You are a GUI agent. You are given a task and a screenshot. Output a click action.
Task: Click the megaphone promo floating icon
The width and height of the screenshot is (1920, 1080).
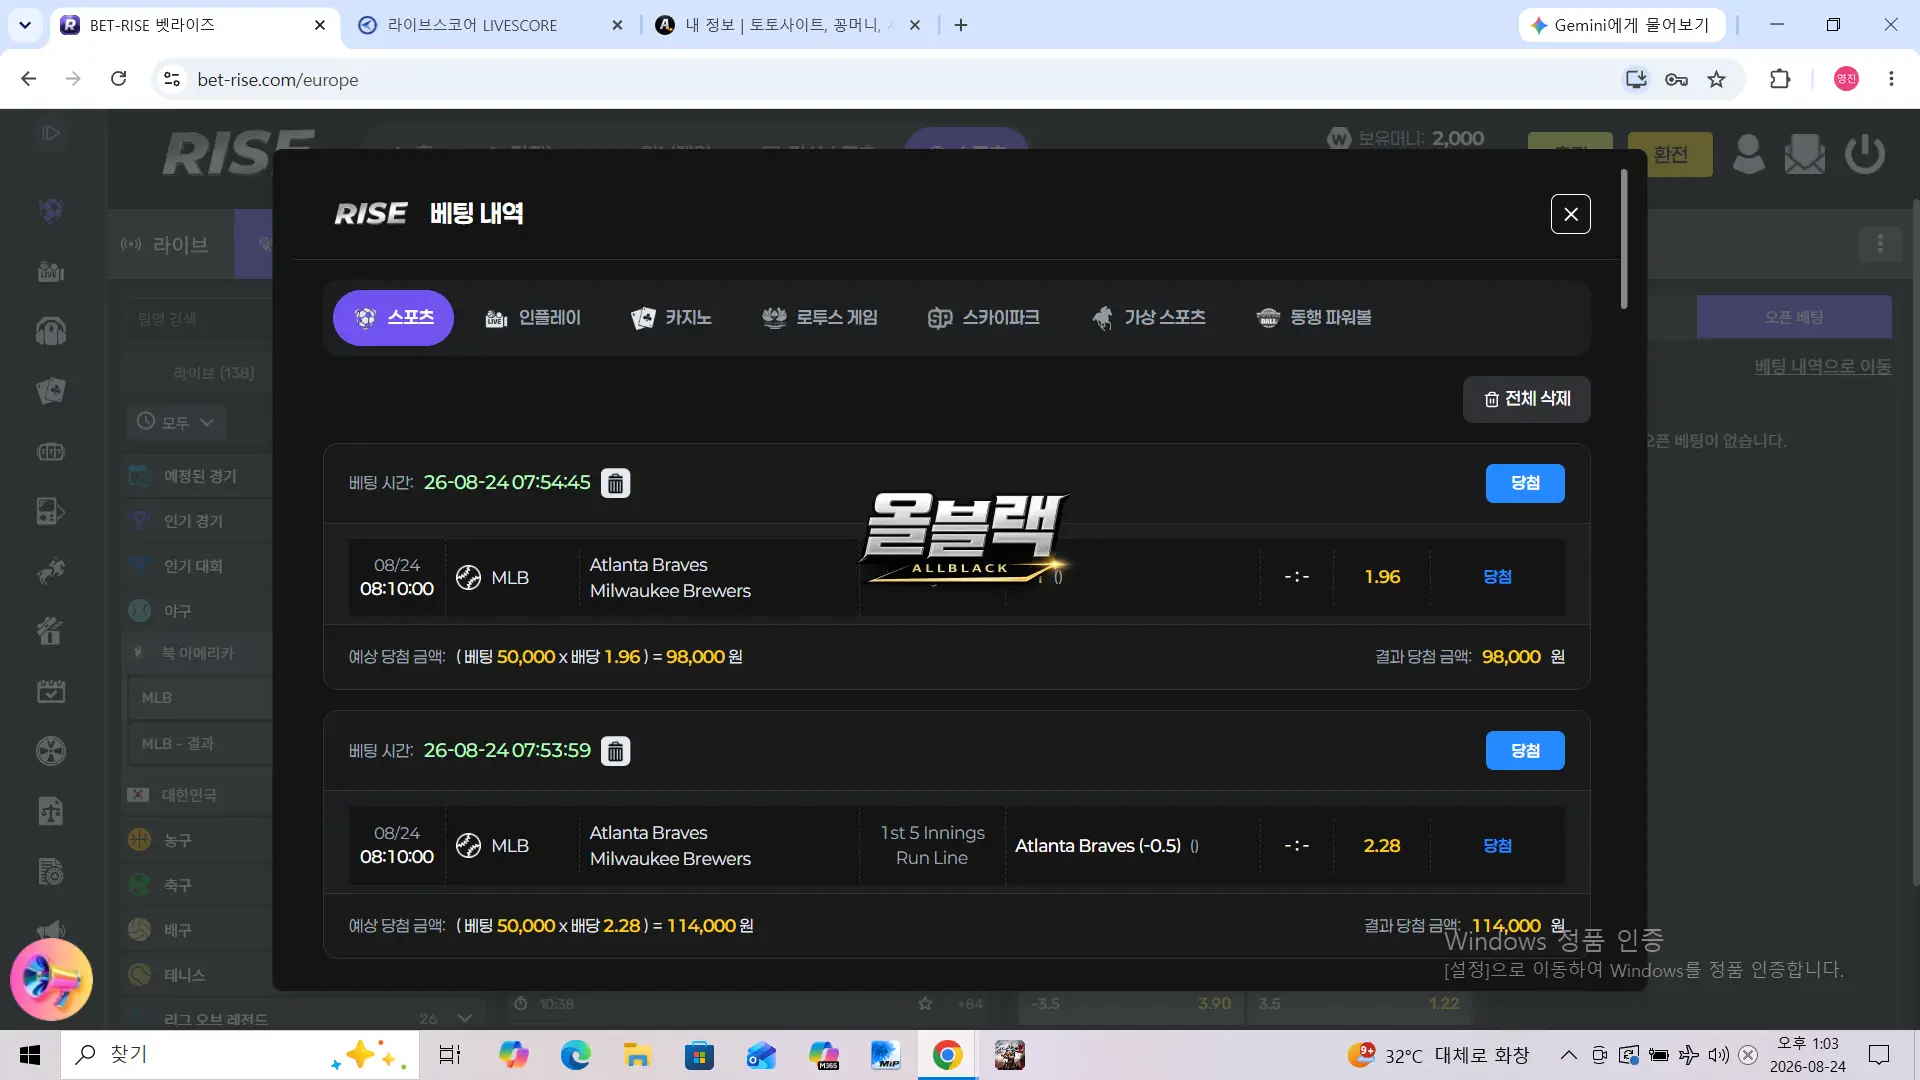[x=51, y=980]
